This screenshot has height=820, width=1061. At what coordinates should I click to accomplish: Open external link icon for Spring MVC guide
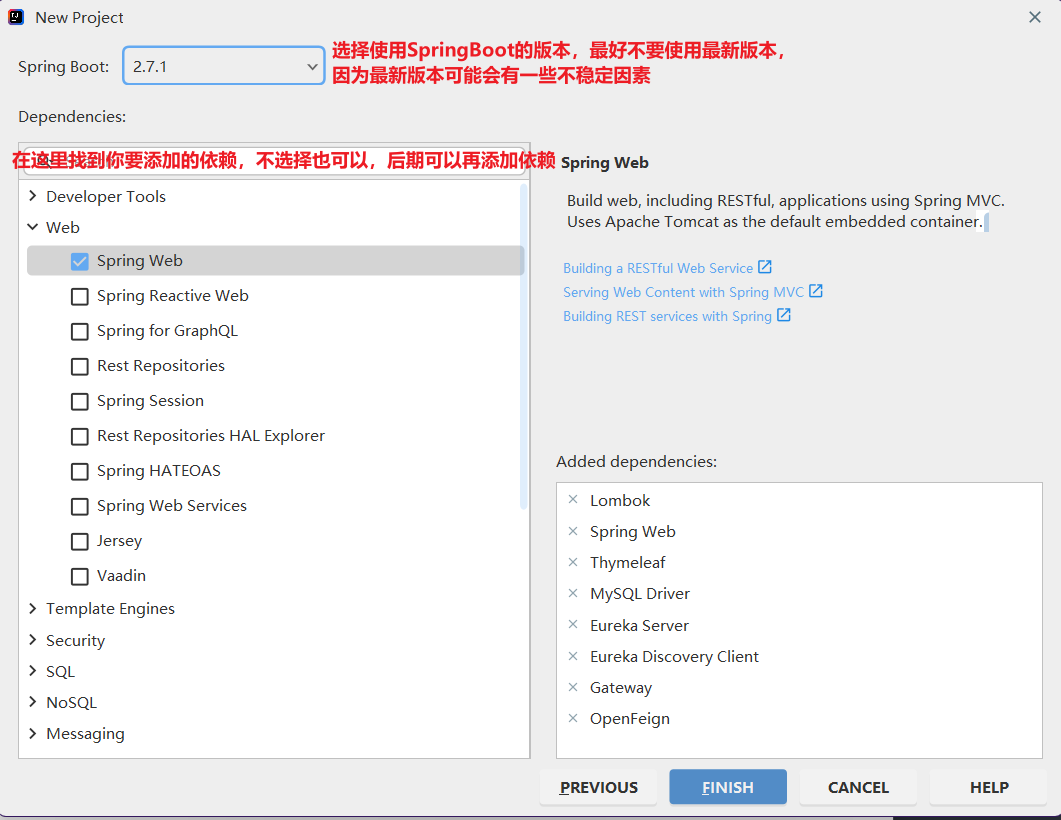click(x=816, y=291)
